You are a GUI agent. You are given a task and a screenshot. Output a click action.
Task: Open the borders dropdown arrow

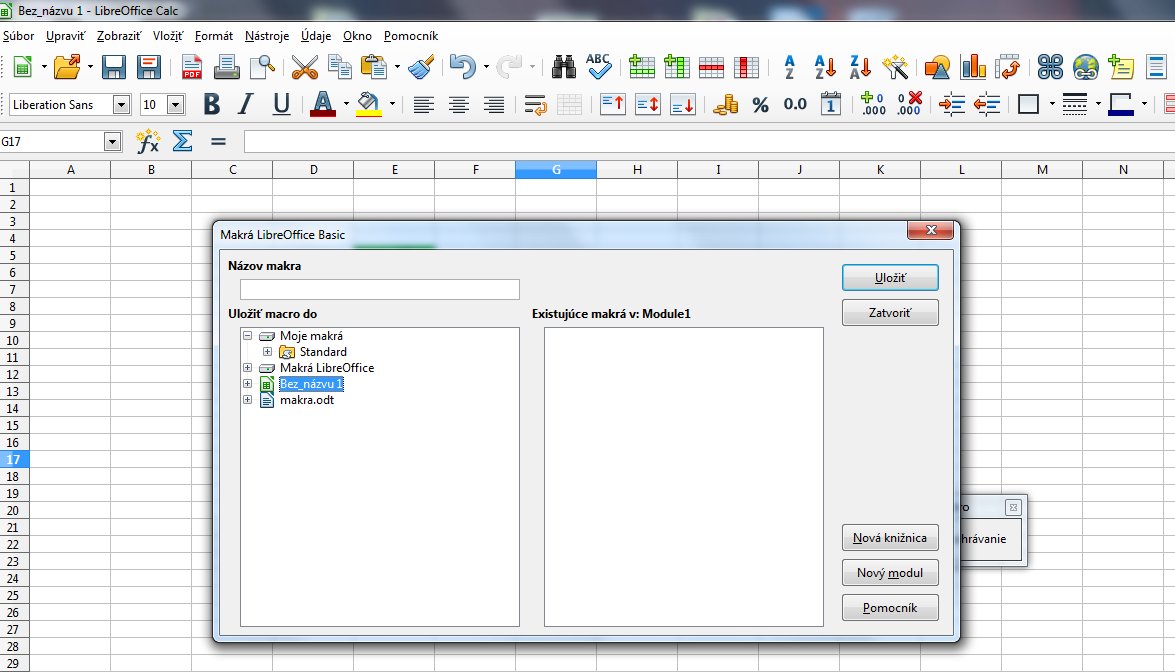click(1052, 105)
